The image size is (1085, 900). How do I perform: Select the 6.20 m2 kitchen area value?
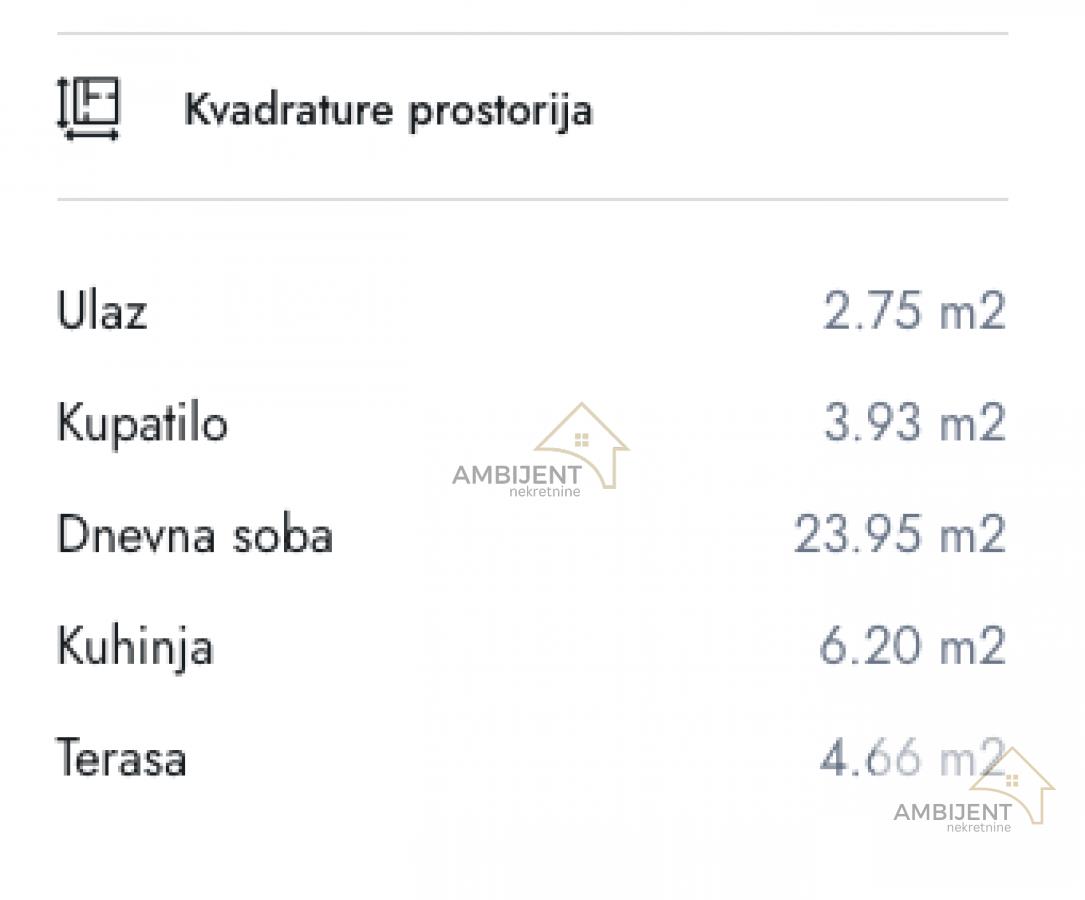911,647
